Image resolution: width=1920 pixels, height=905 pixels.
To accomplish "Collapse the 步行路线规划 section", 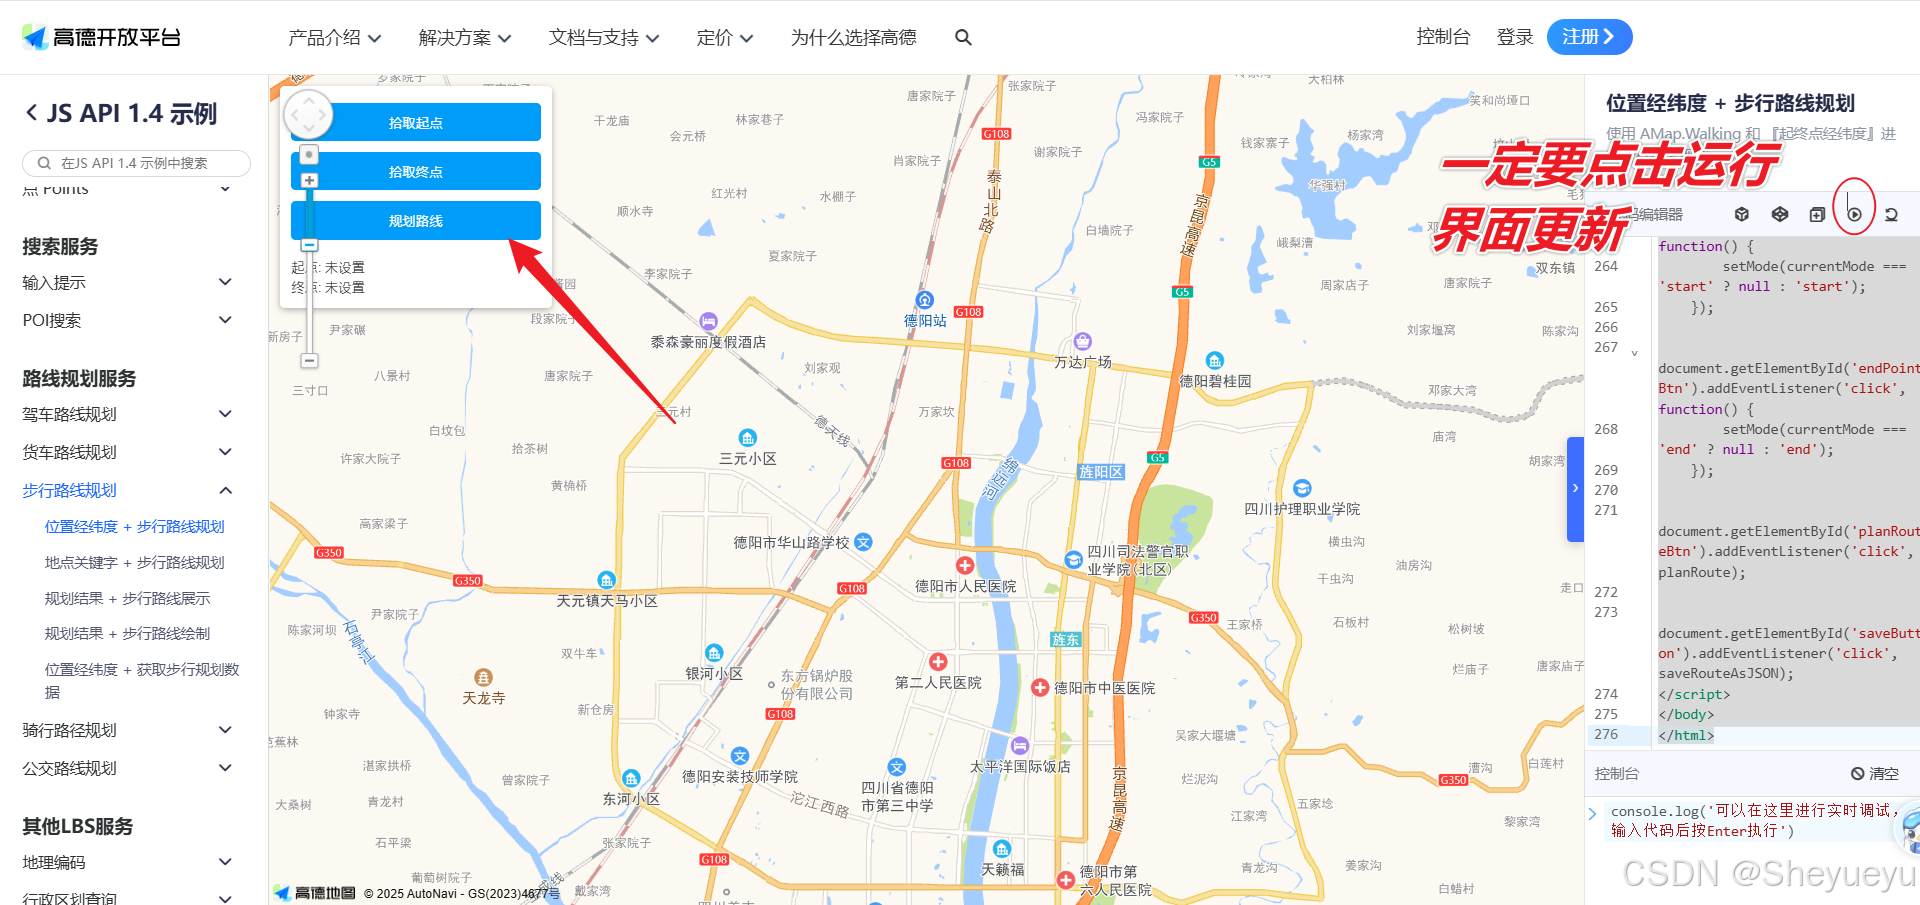I will point(226,490).
